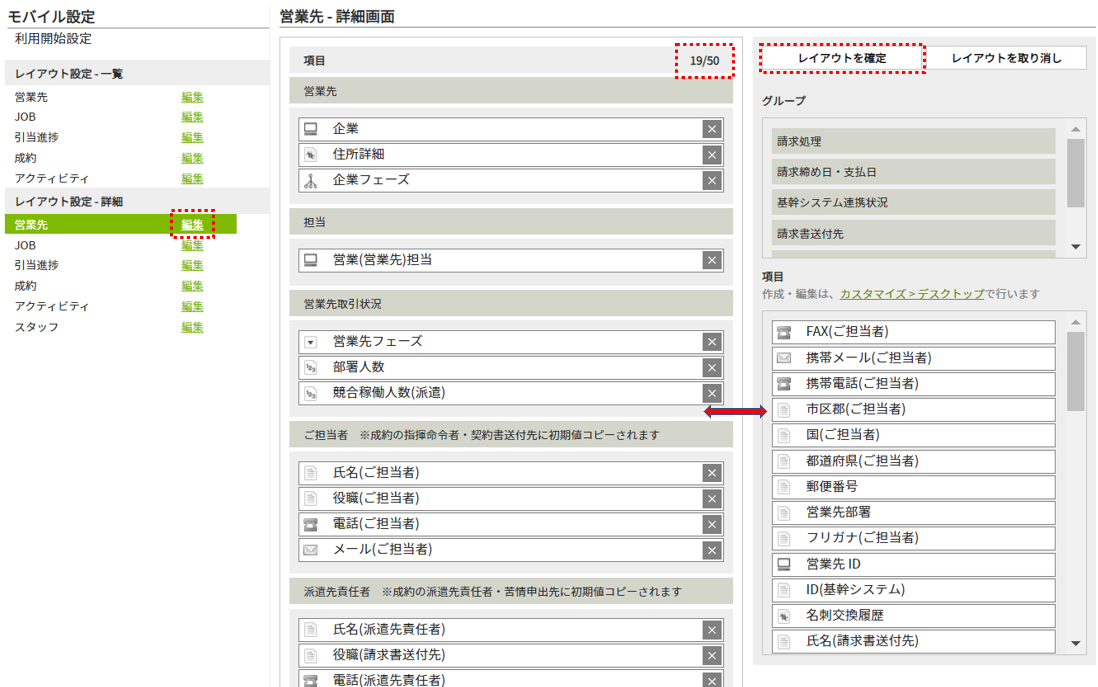Remove 営業先フェーズ using X icon

pyautogui.click(x=711, y=342)
